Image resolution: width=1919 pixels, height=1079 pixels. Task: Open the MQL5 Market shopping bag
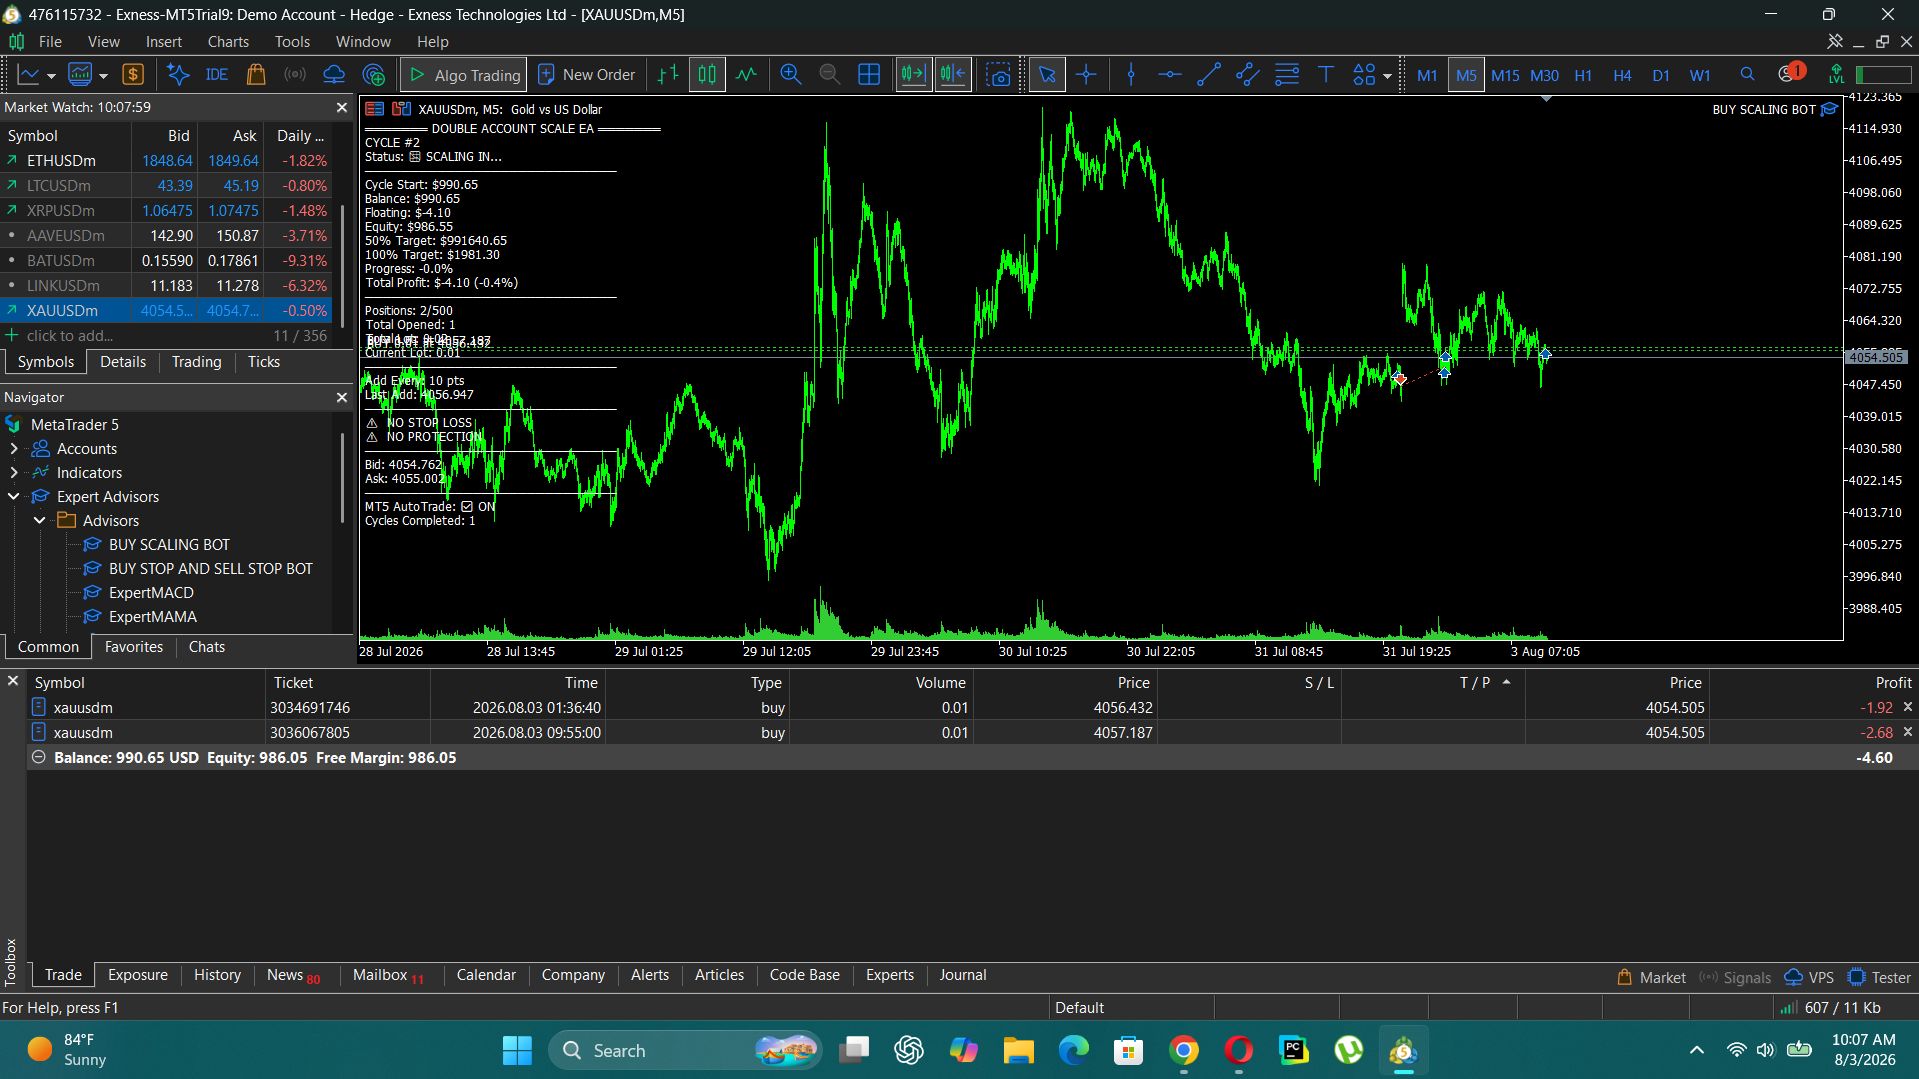(256, 75)
